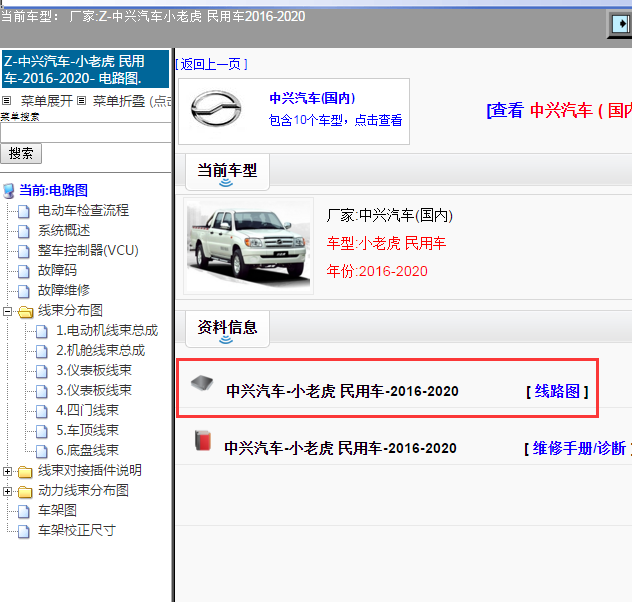Click the text 年份:2016-2020
The width and height of the screenshot is (632, 602).
pos(377,271)
